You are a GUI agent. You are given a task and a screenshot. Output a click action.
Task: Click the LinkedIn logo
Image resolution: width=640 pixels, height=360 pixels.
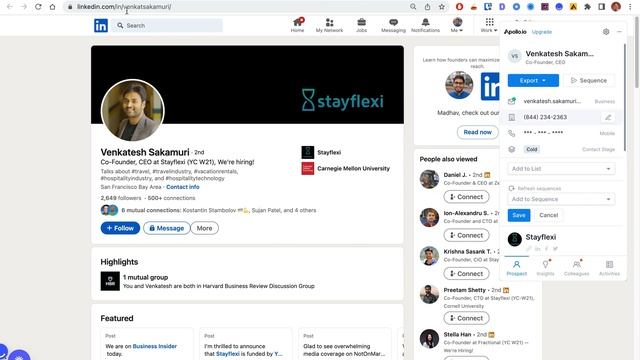101,25
